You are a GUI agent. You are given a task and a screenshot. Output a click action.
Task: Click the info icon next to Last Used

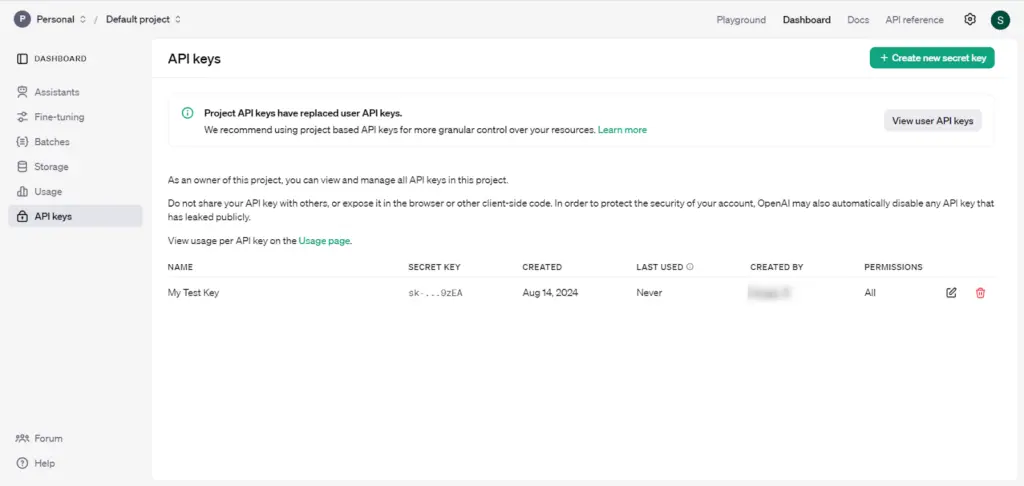(x=690, y=268)
